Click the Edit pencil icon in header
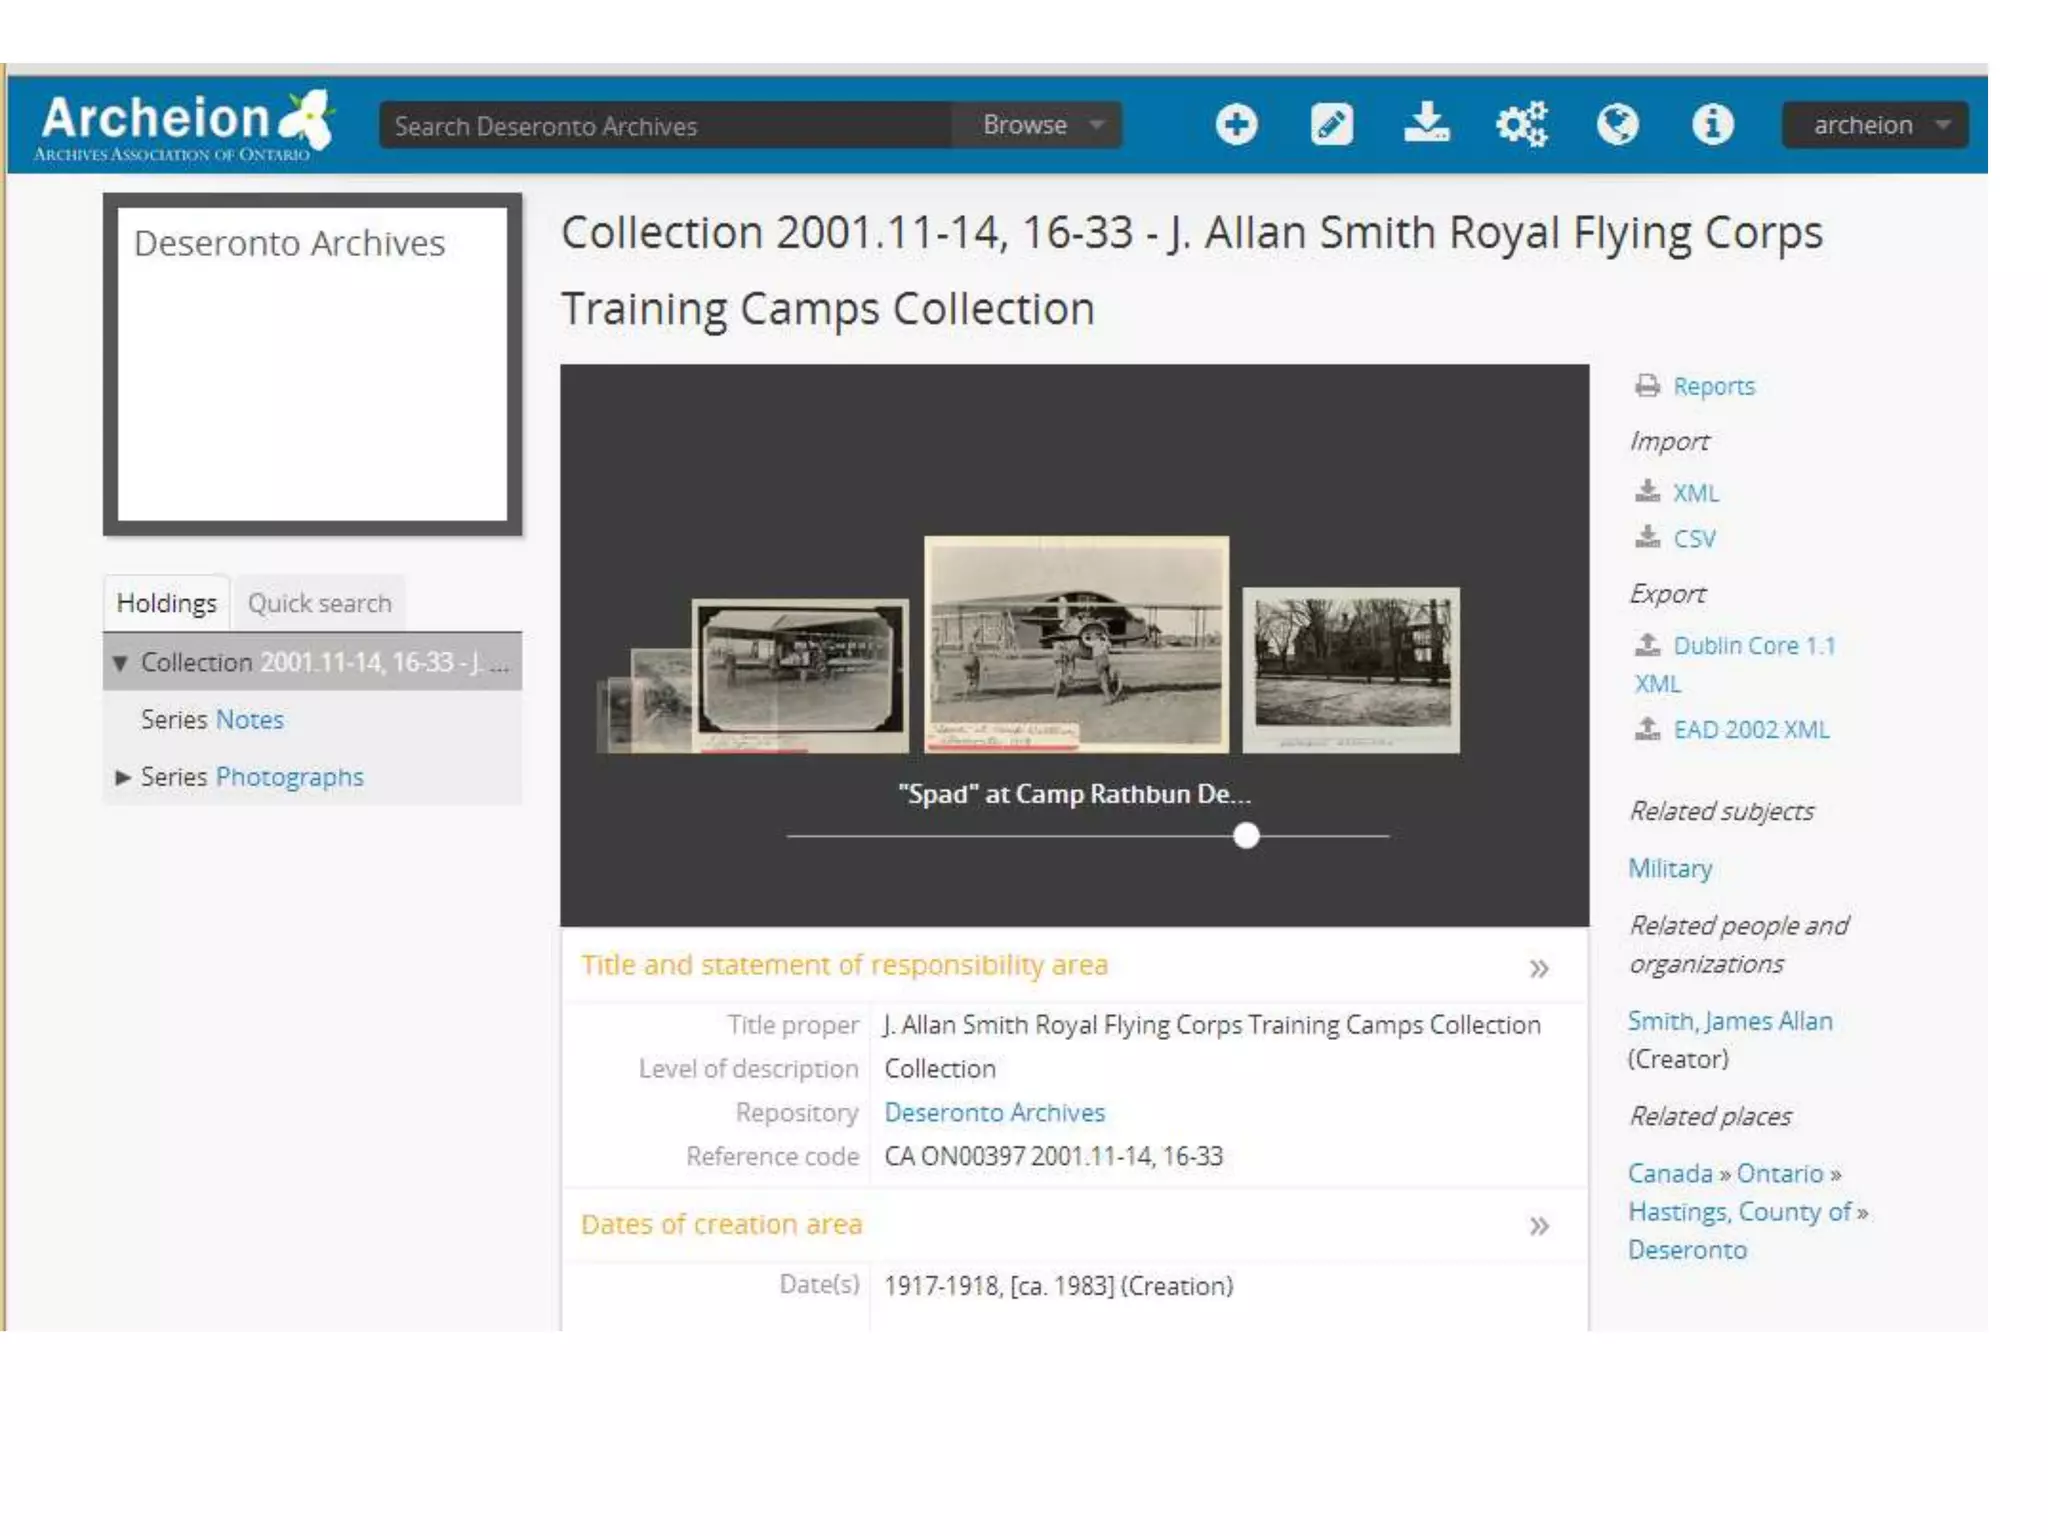Image resolution: width=2048 pixels, height=1536 pixels. [1331, 125]
